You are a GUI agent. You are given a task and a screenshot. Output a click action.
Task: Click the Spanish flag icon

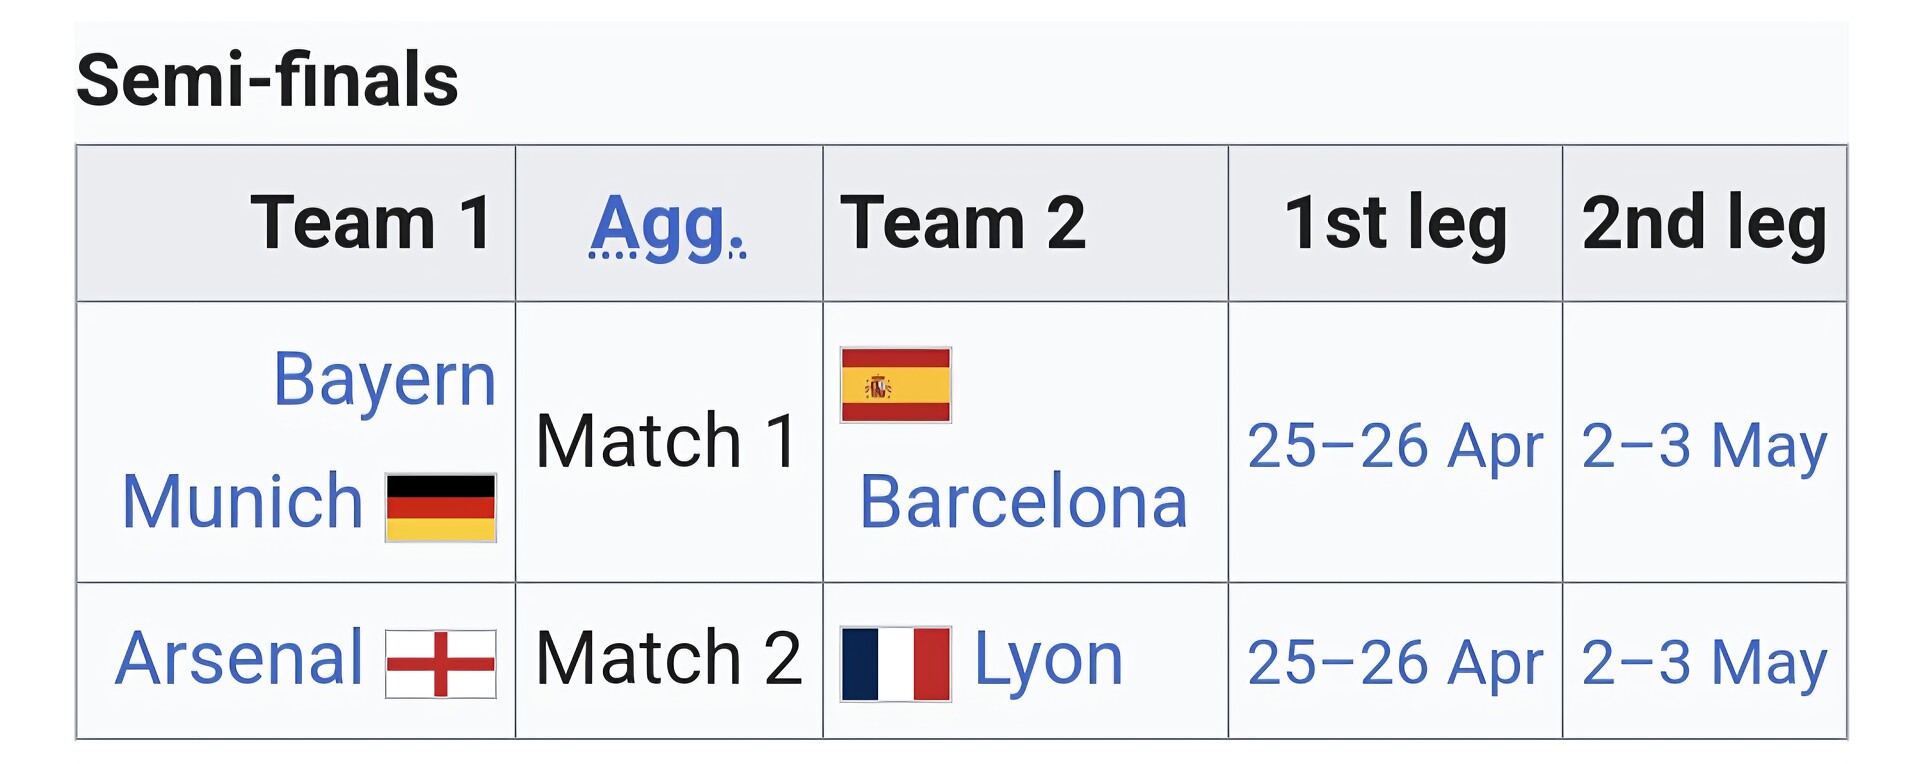click(895, 385)
